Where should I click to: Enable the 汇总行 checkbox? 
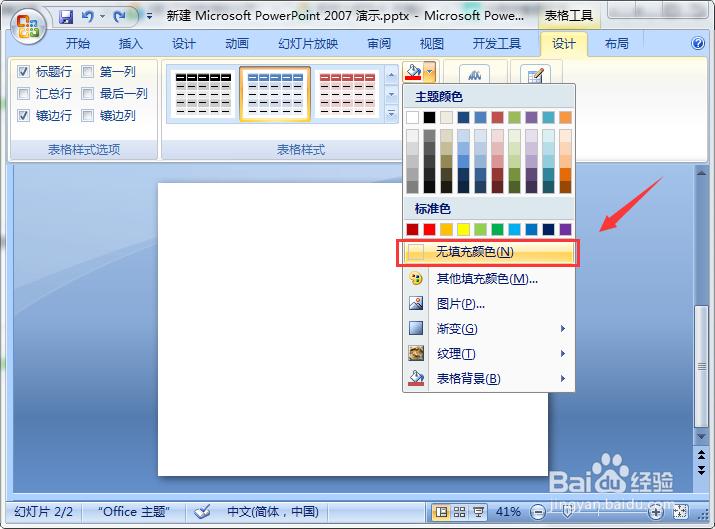pos(23,93)
